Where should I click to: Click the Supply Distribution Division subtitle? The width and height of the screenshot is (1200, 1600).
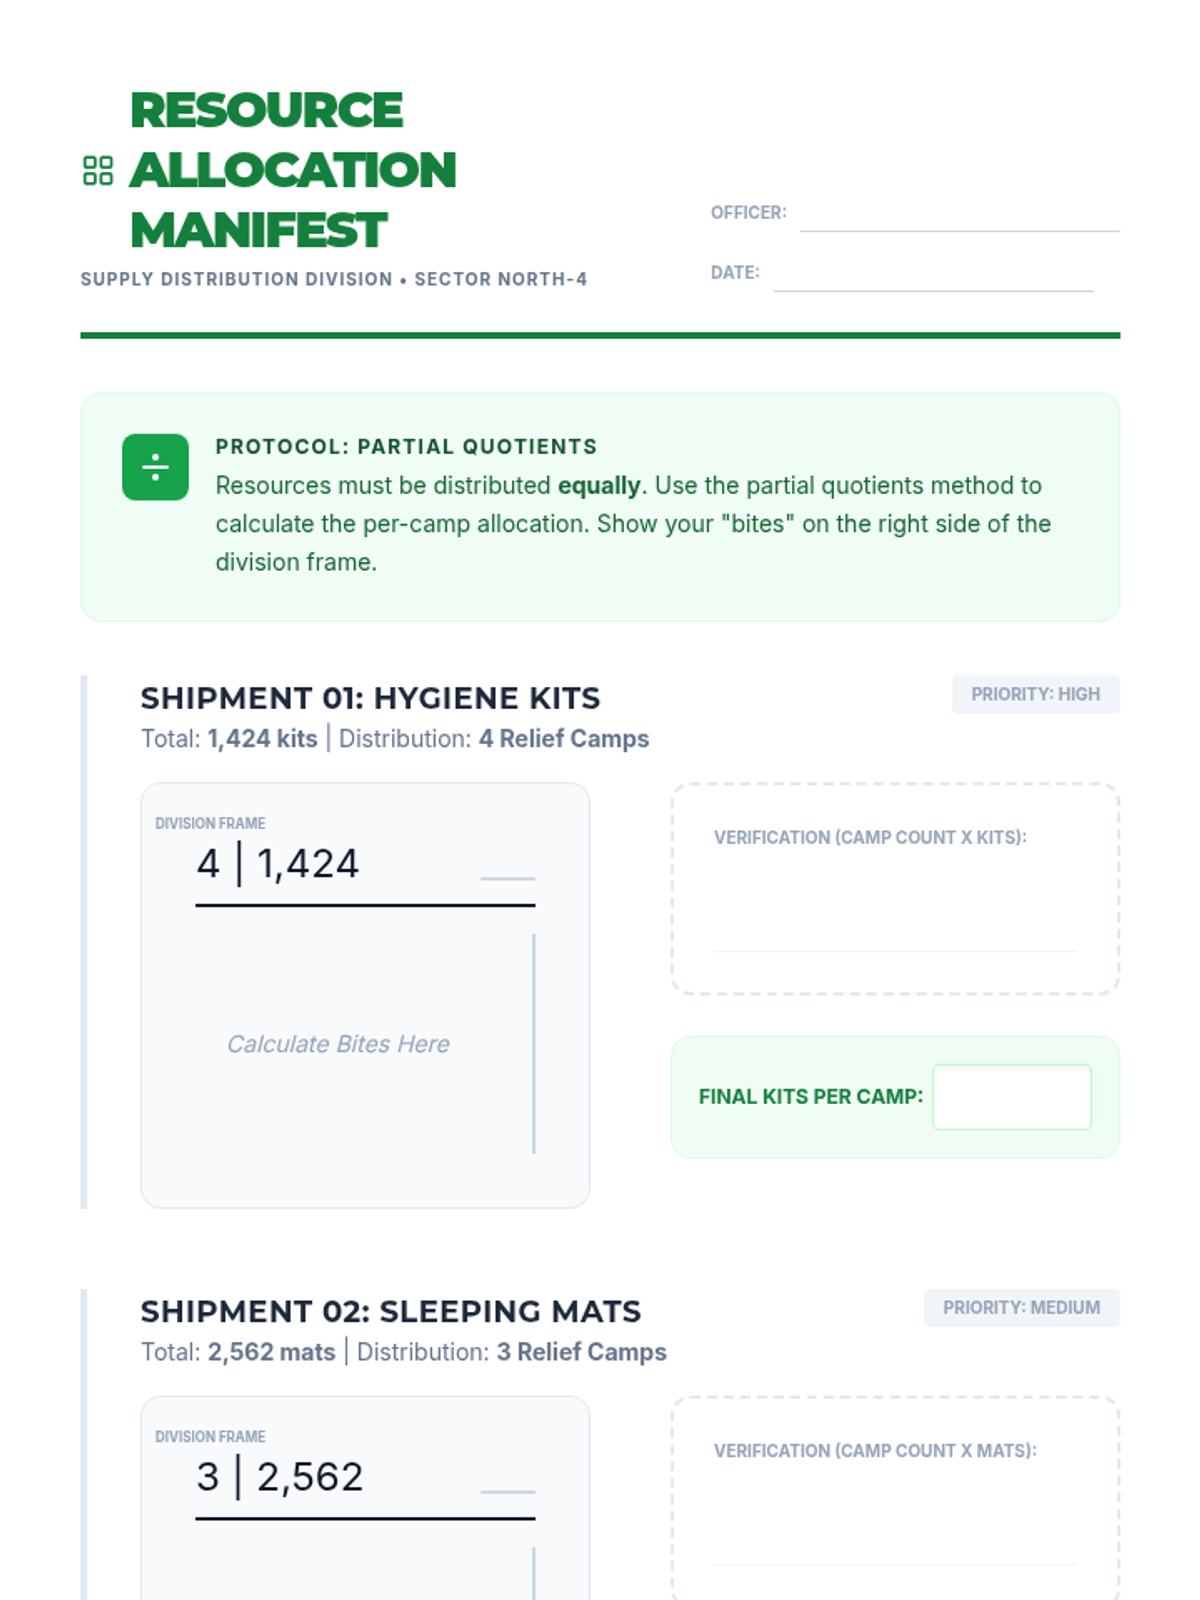click(333, 280)
